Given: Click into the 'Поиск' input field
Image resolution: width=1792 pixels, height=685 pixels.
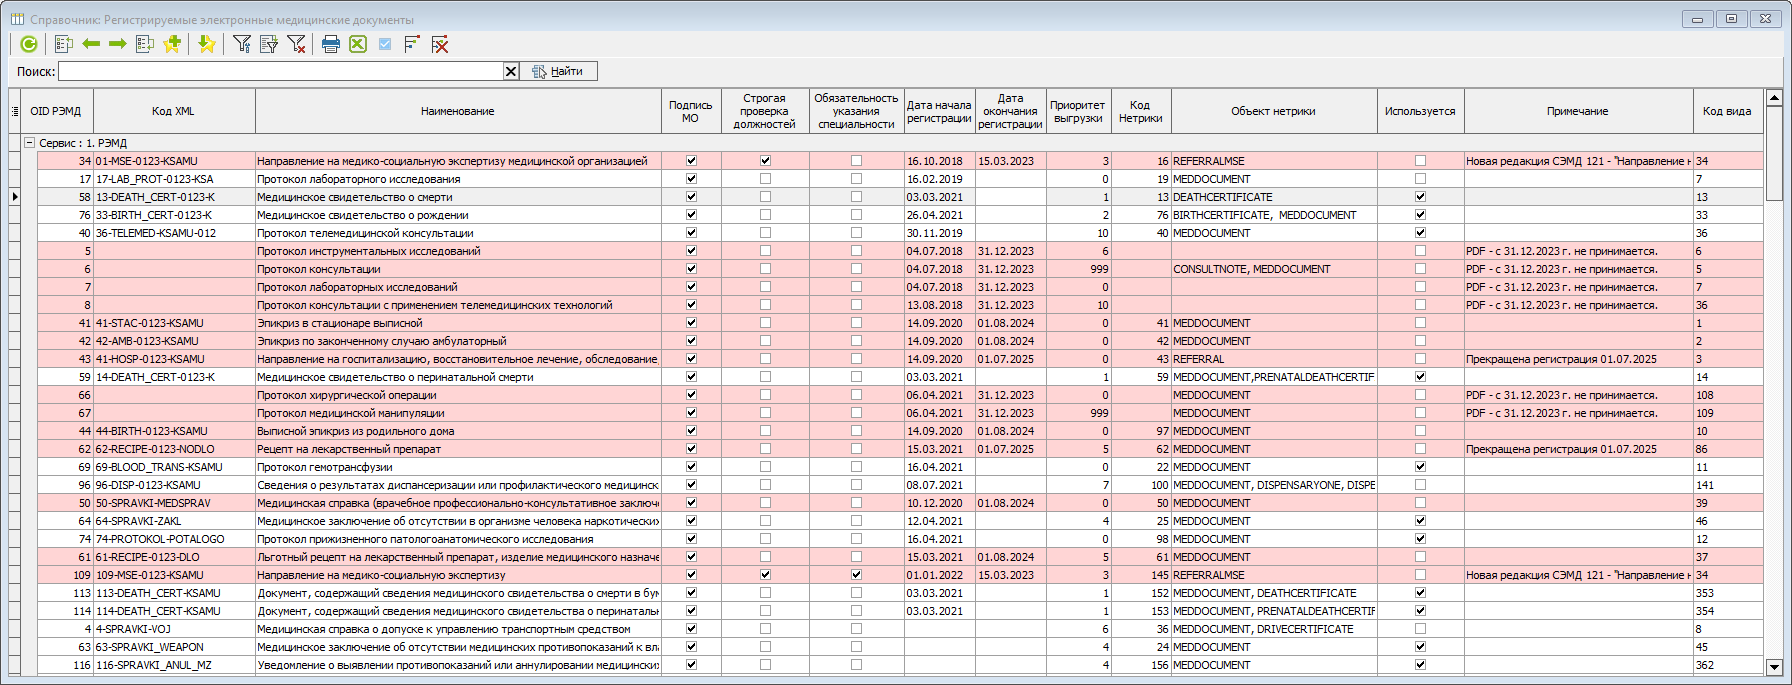Looking at the screenshot, I should [280, 71].
